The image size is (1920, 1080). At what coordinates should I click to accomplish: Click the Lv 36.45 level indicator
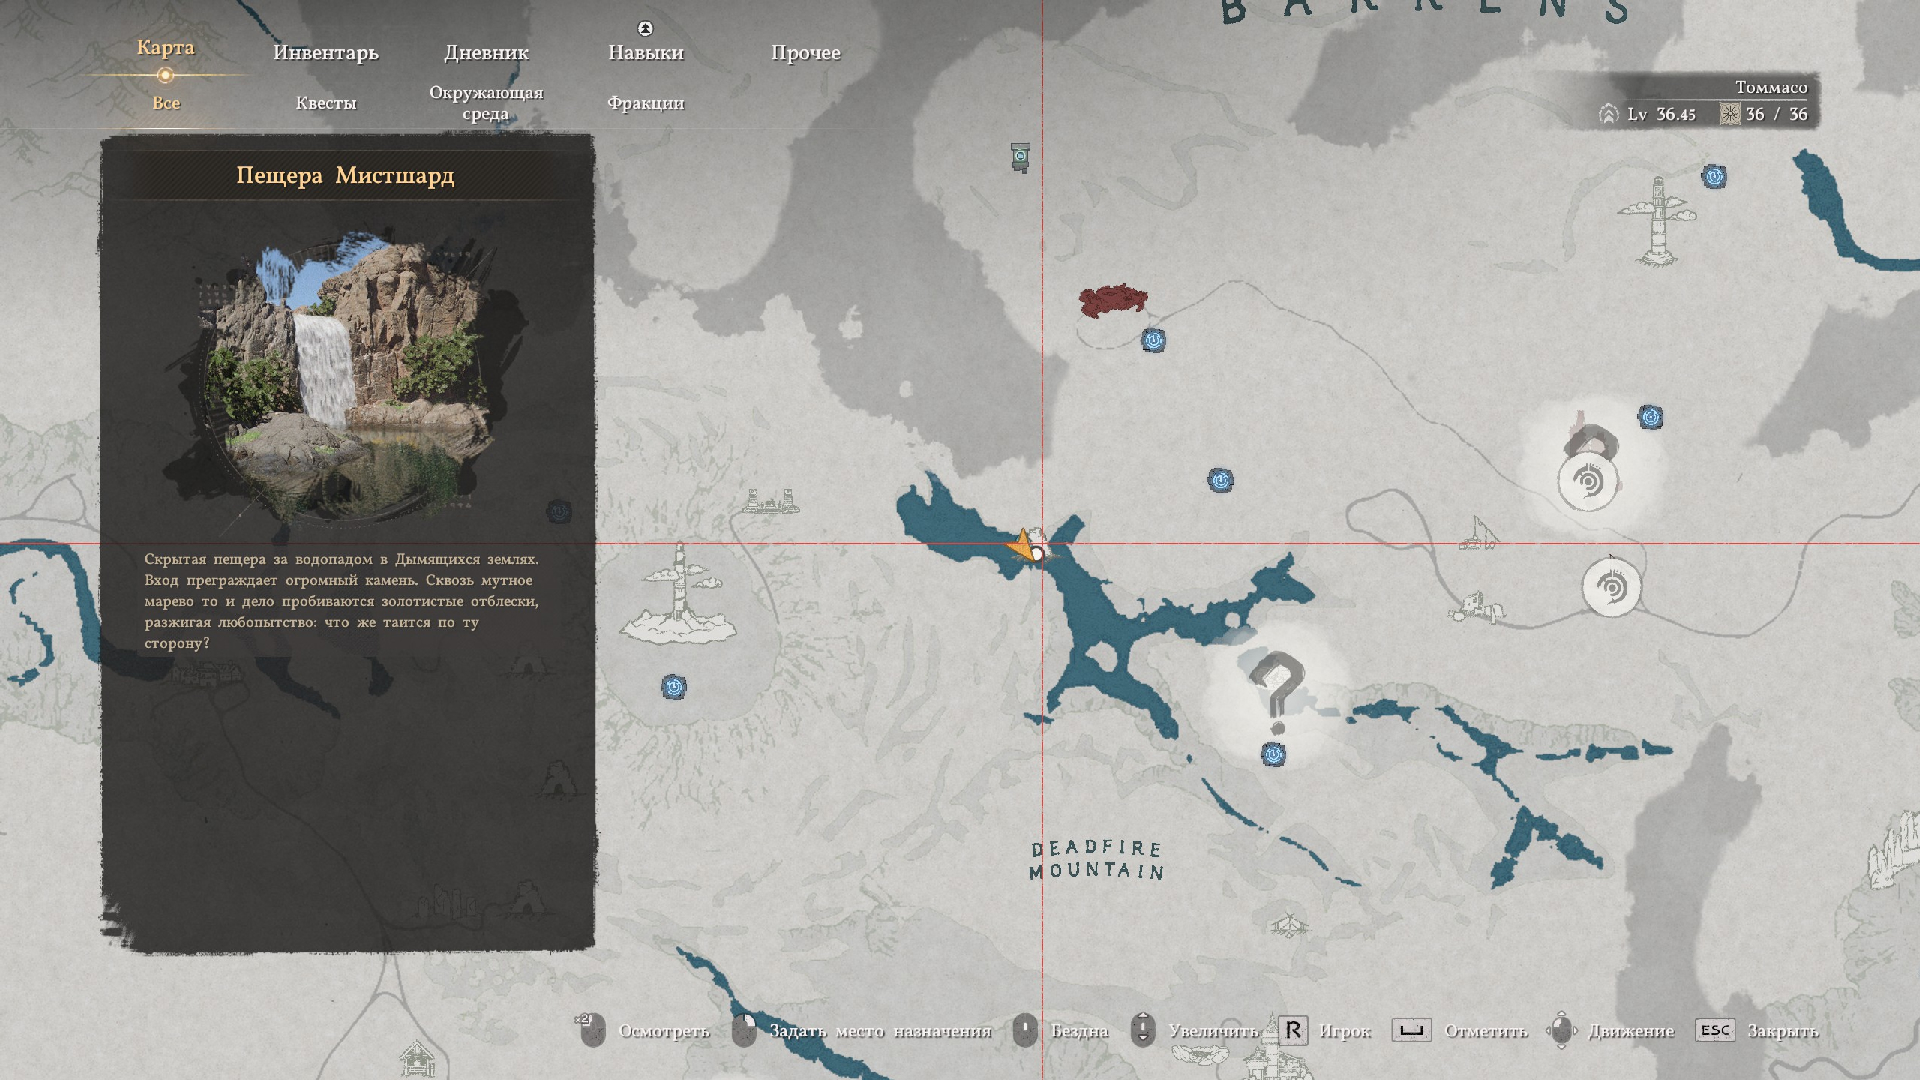coord(1647,114)
